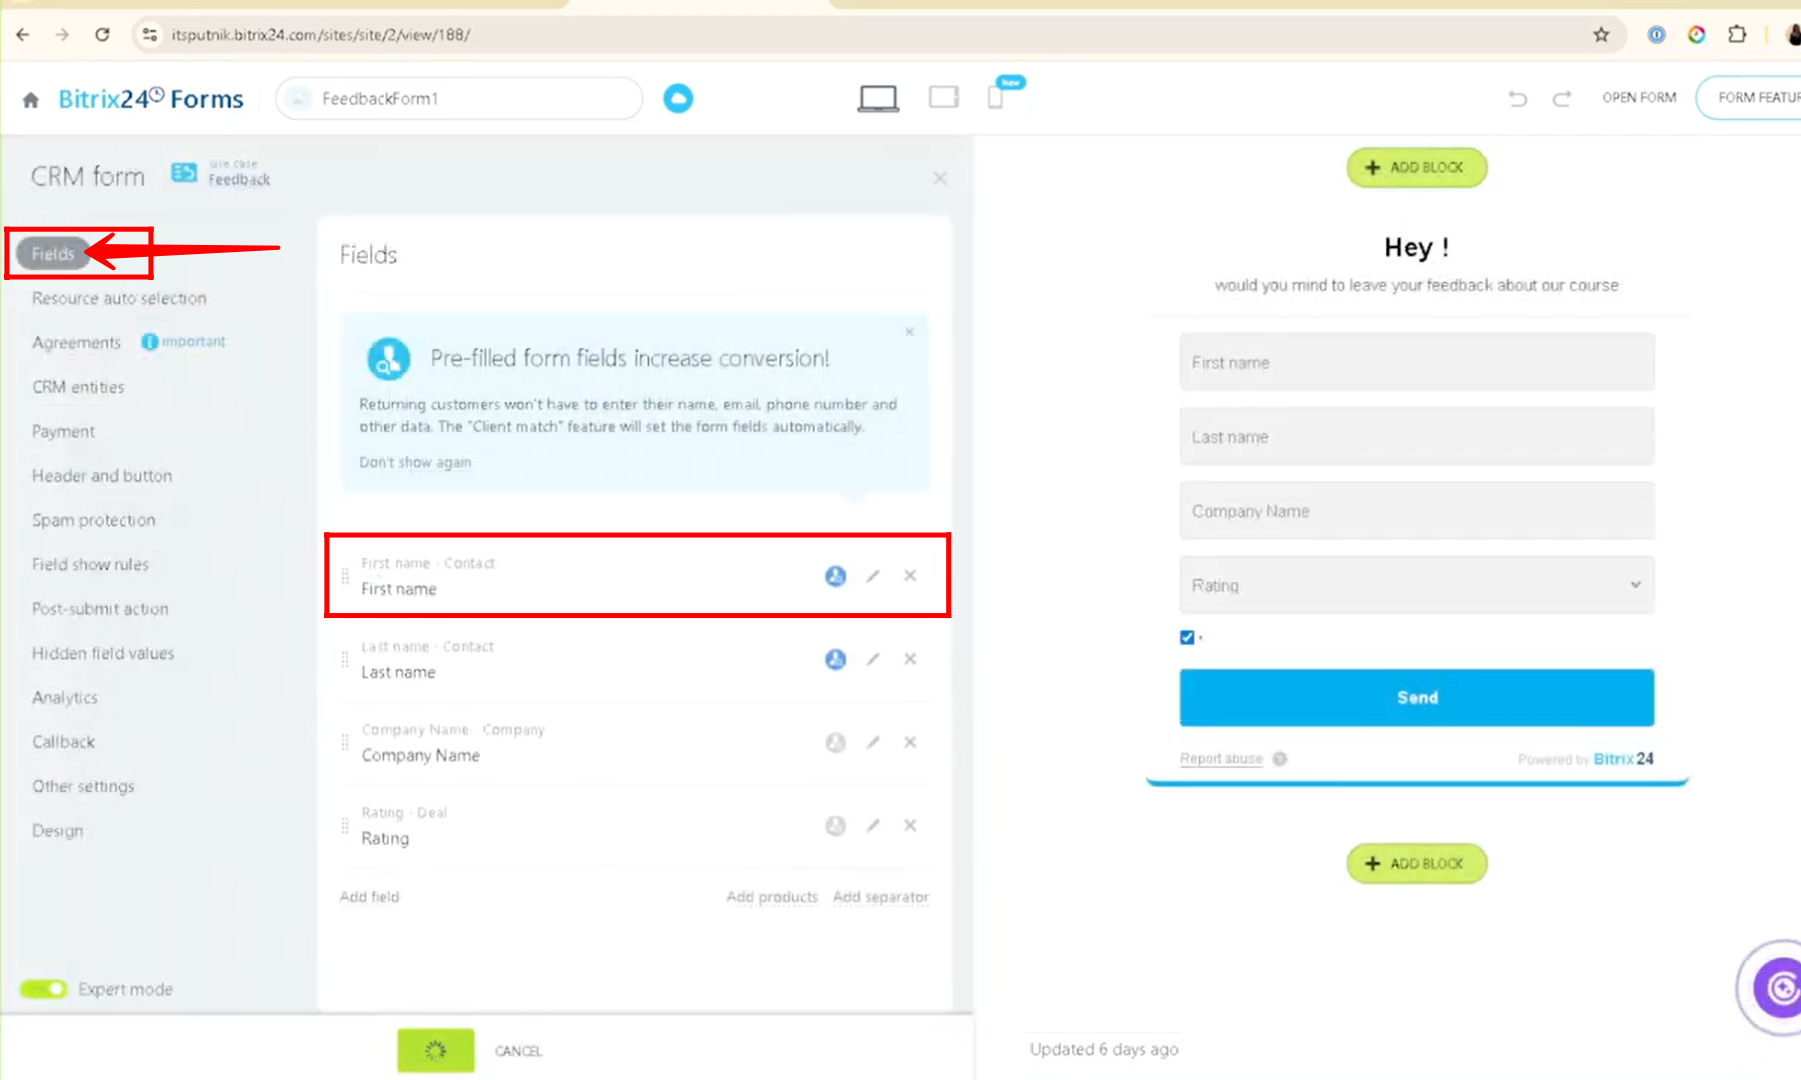
Task: Open Other settings section
Action: [x=83, y=786]
